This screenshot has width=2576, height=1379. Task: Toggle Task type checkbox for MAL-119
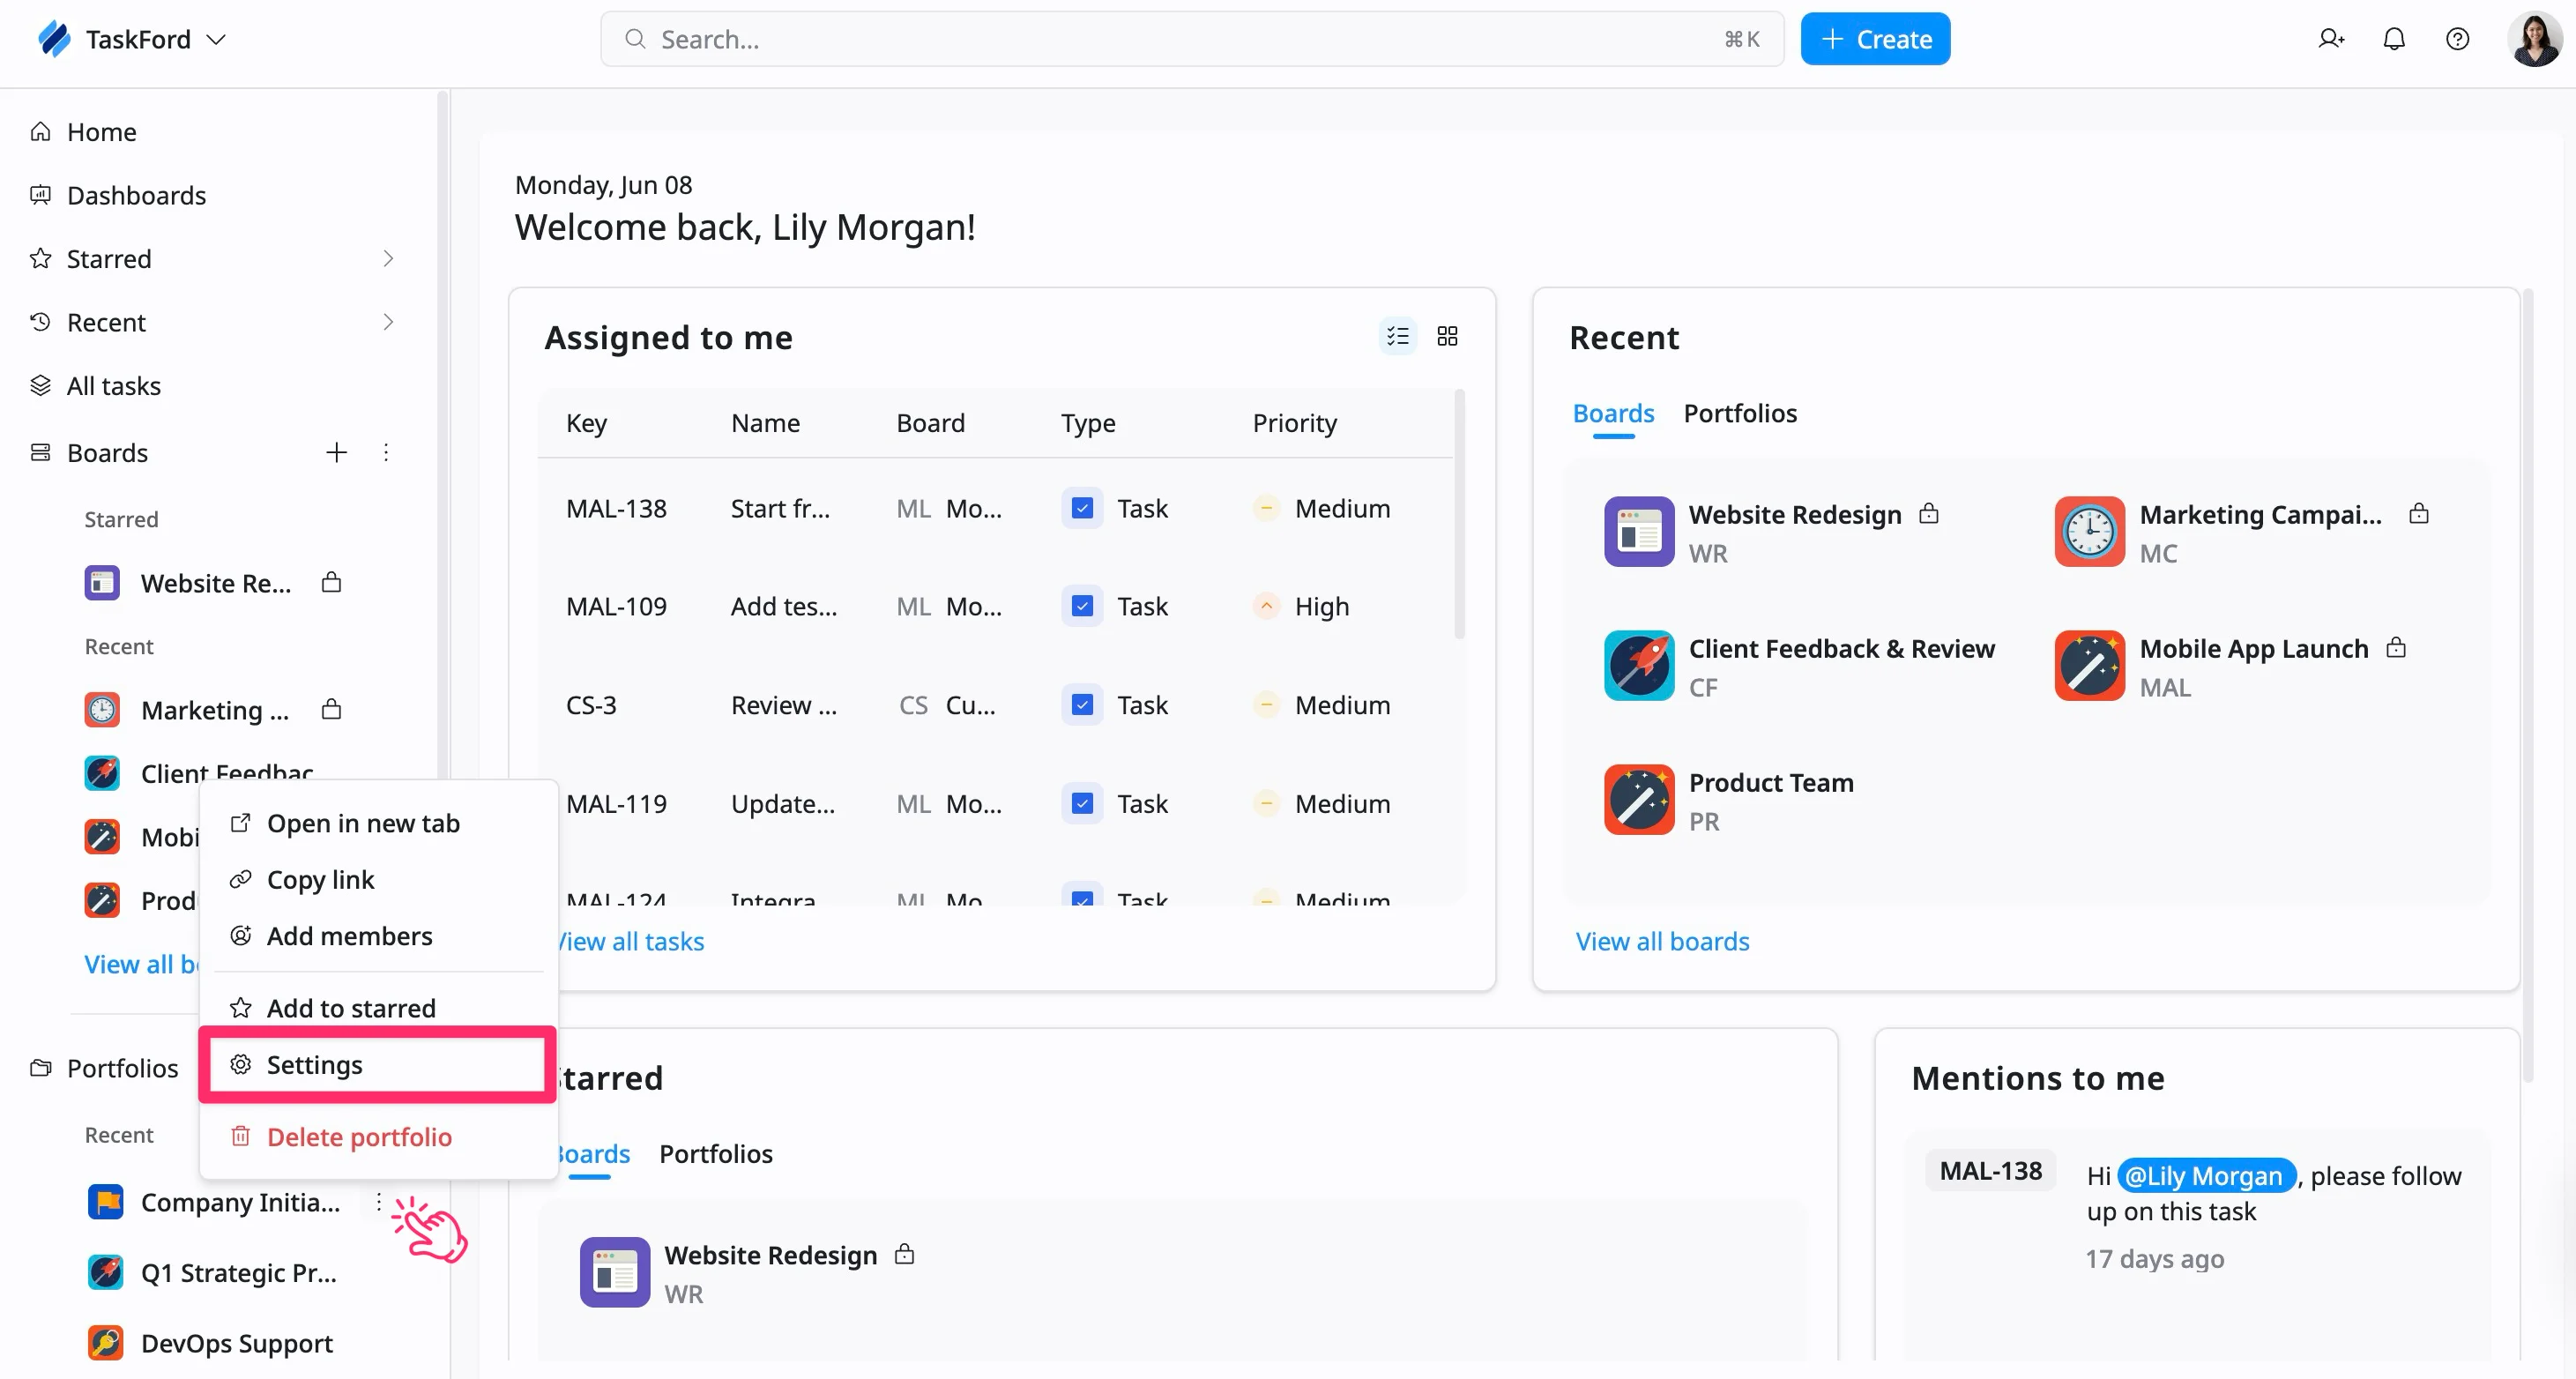1081,803
